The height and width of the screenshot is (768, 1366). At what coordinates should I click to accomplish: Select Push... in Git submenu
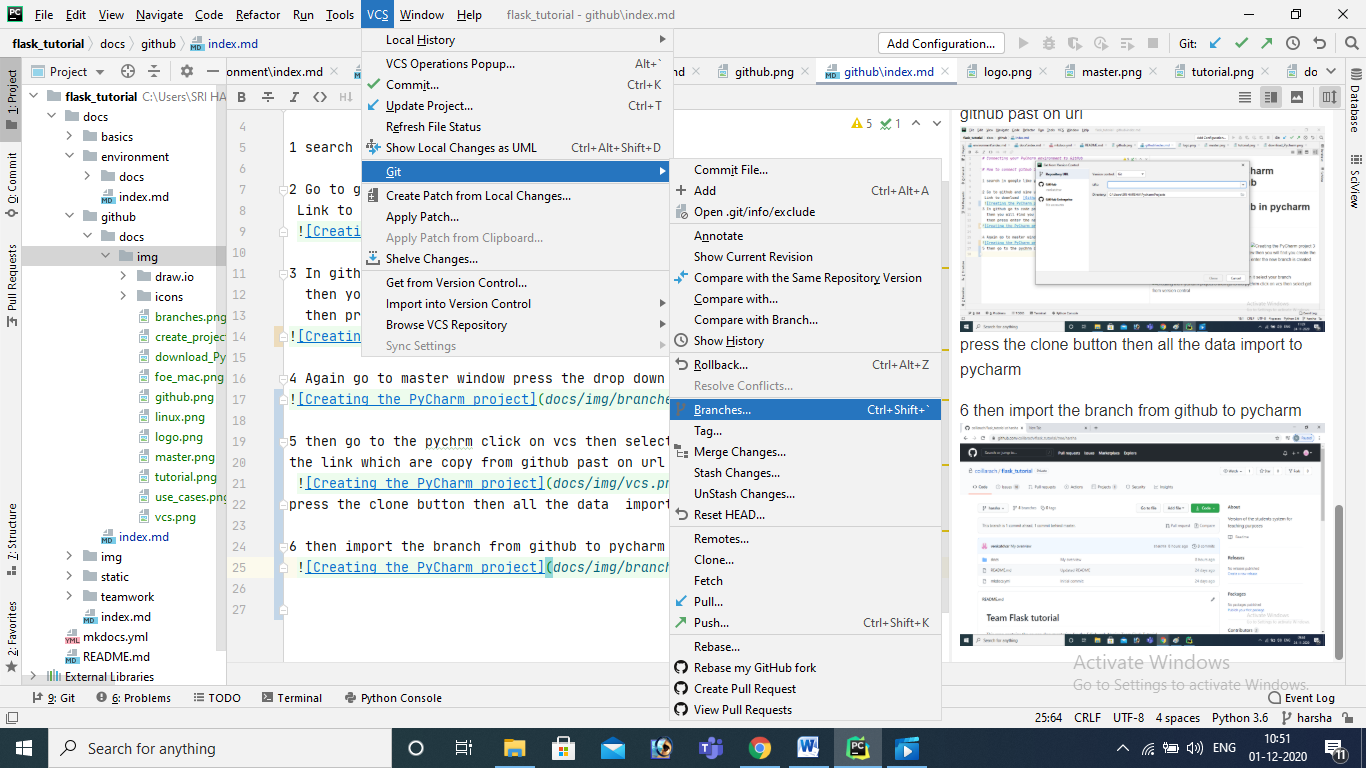click(805, 623)
